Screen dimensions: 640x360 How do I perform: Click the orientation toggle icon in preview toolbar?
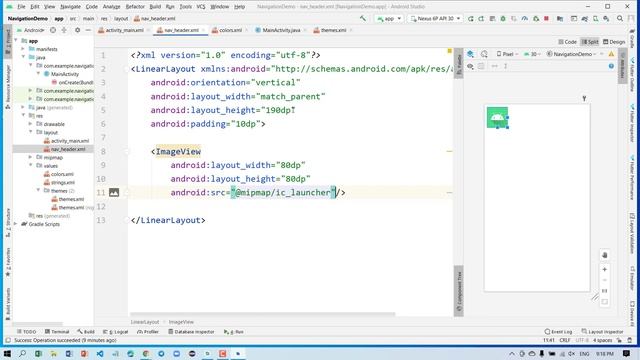click(x=484, y=54)
